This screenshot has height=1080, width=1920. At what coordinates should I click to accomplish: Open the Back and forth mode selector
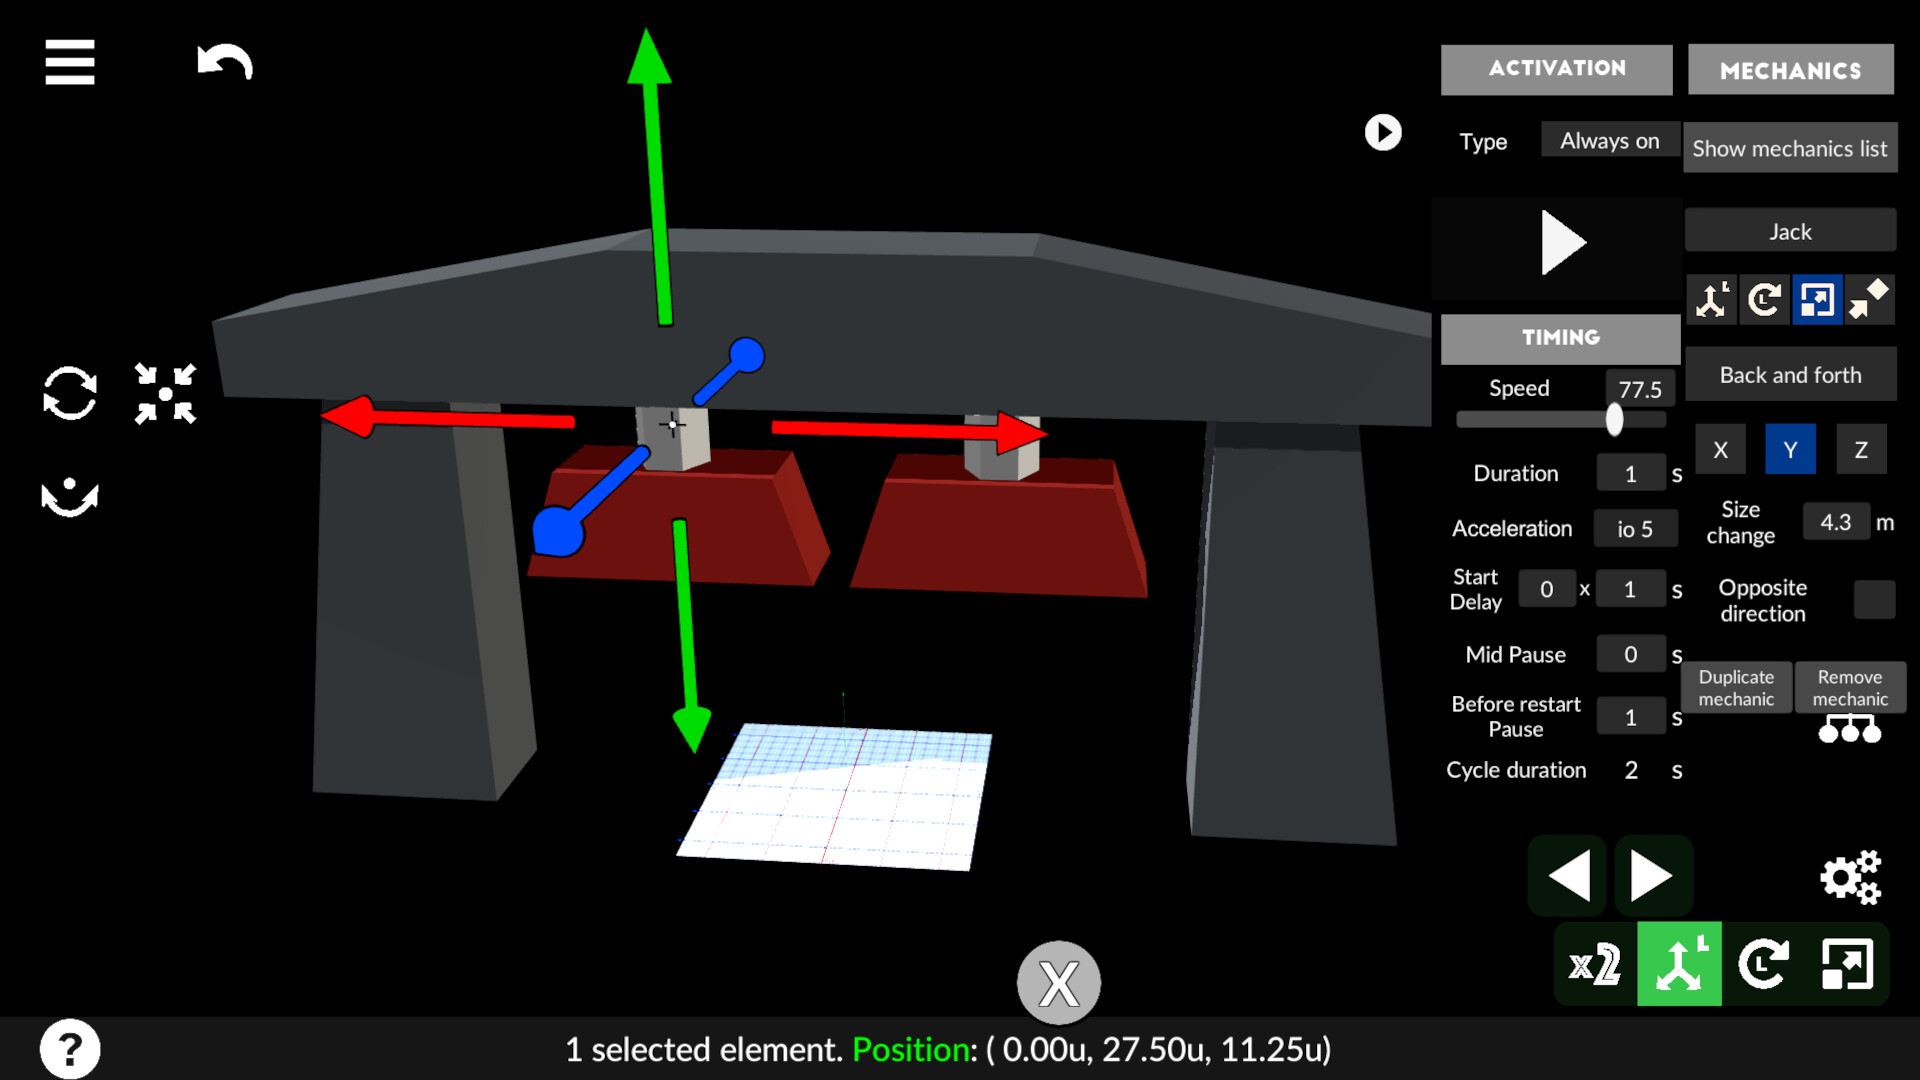(1790, 374)
